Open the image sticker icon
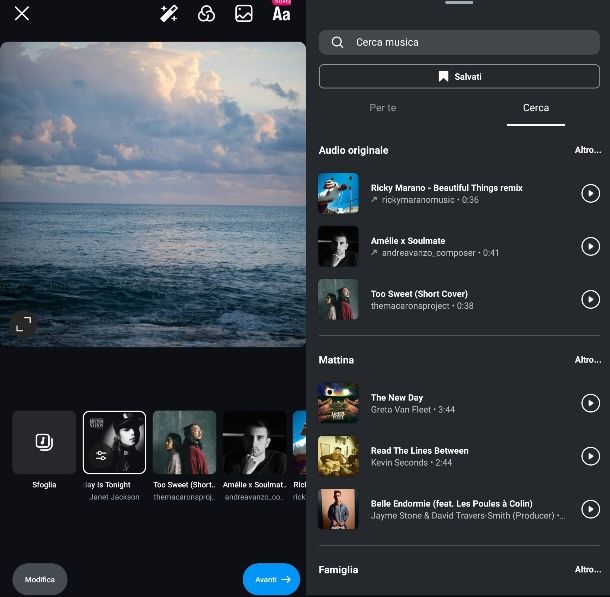Screen dimensions: 610x597 tap(244, 14)
